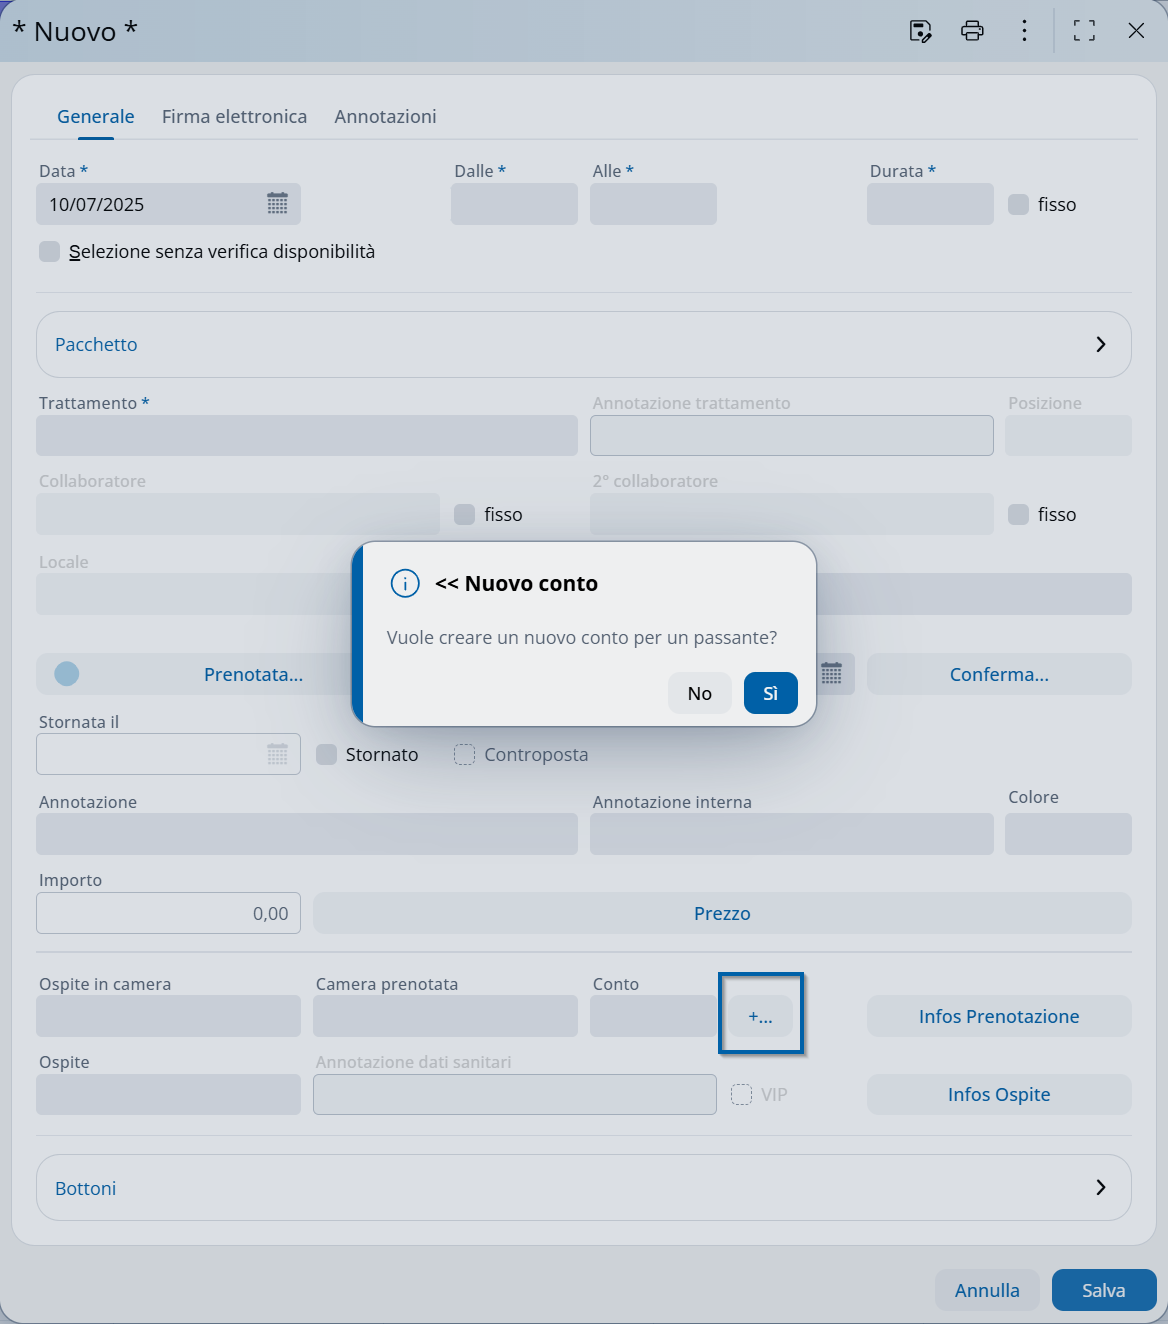
Task: Open the calendar picker for Data field
Action: (277, 204)
